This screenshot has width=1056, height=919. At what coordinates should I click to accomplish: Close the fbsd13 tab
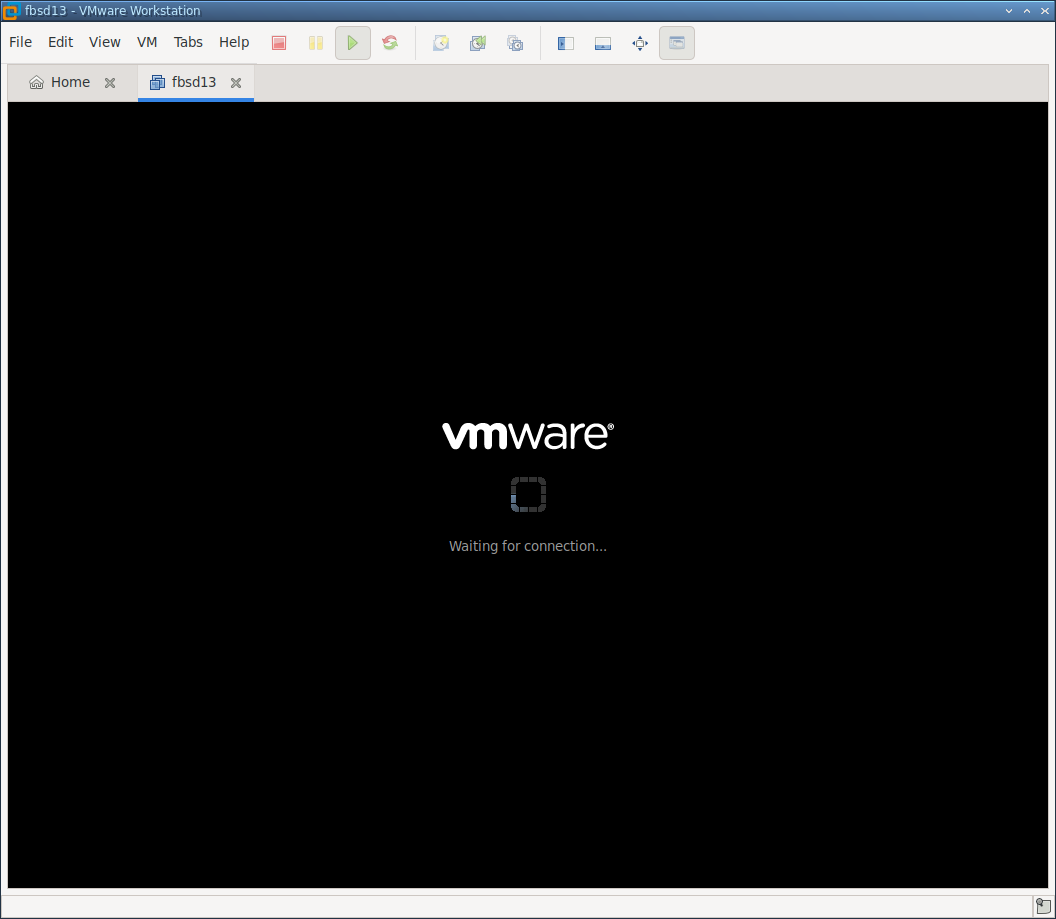[x=236, y=83]
